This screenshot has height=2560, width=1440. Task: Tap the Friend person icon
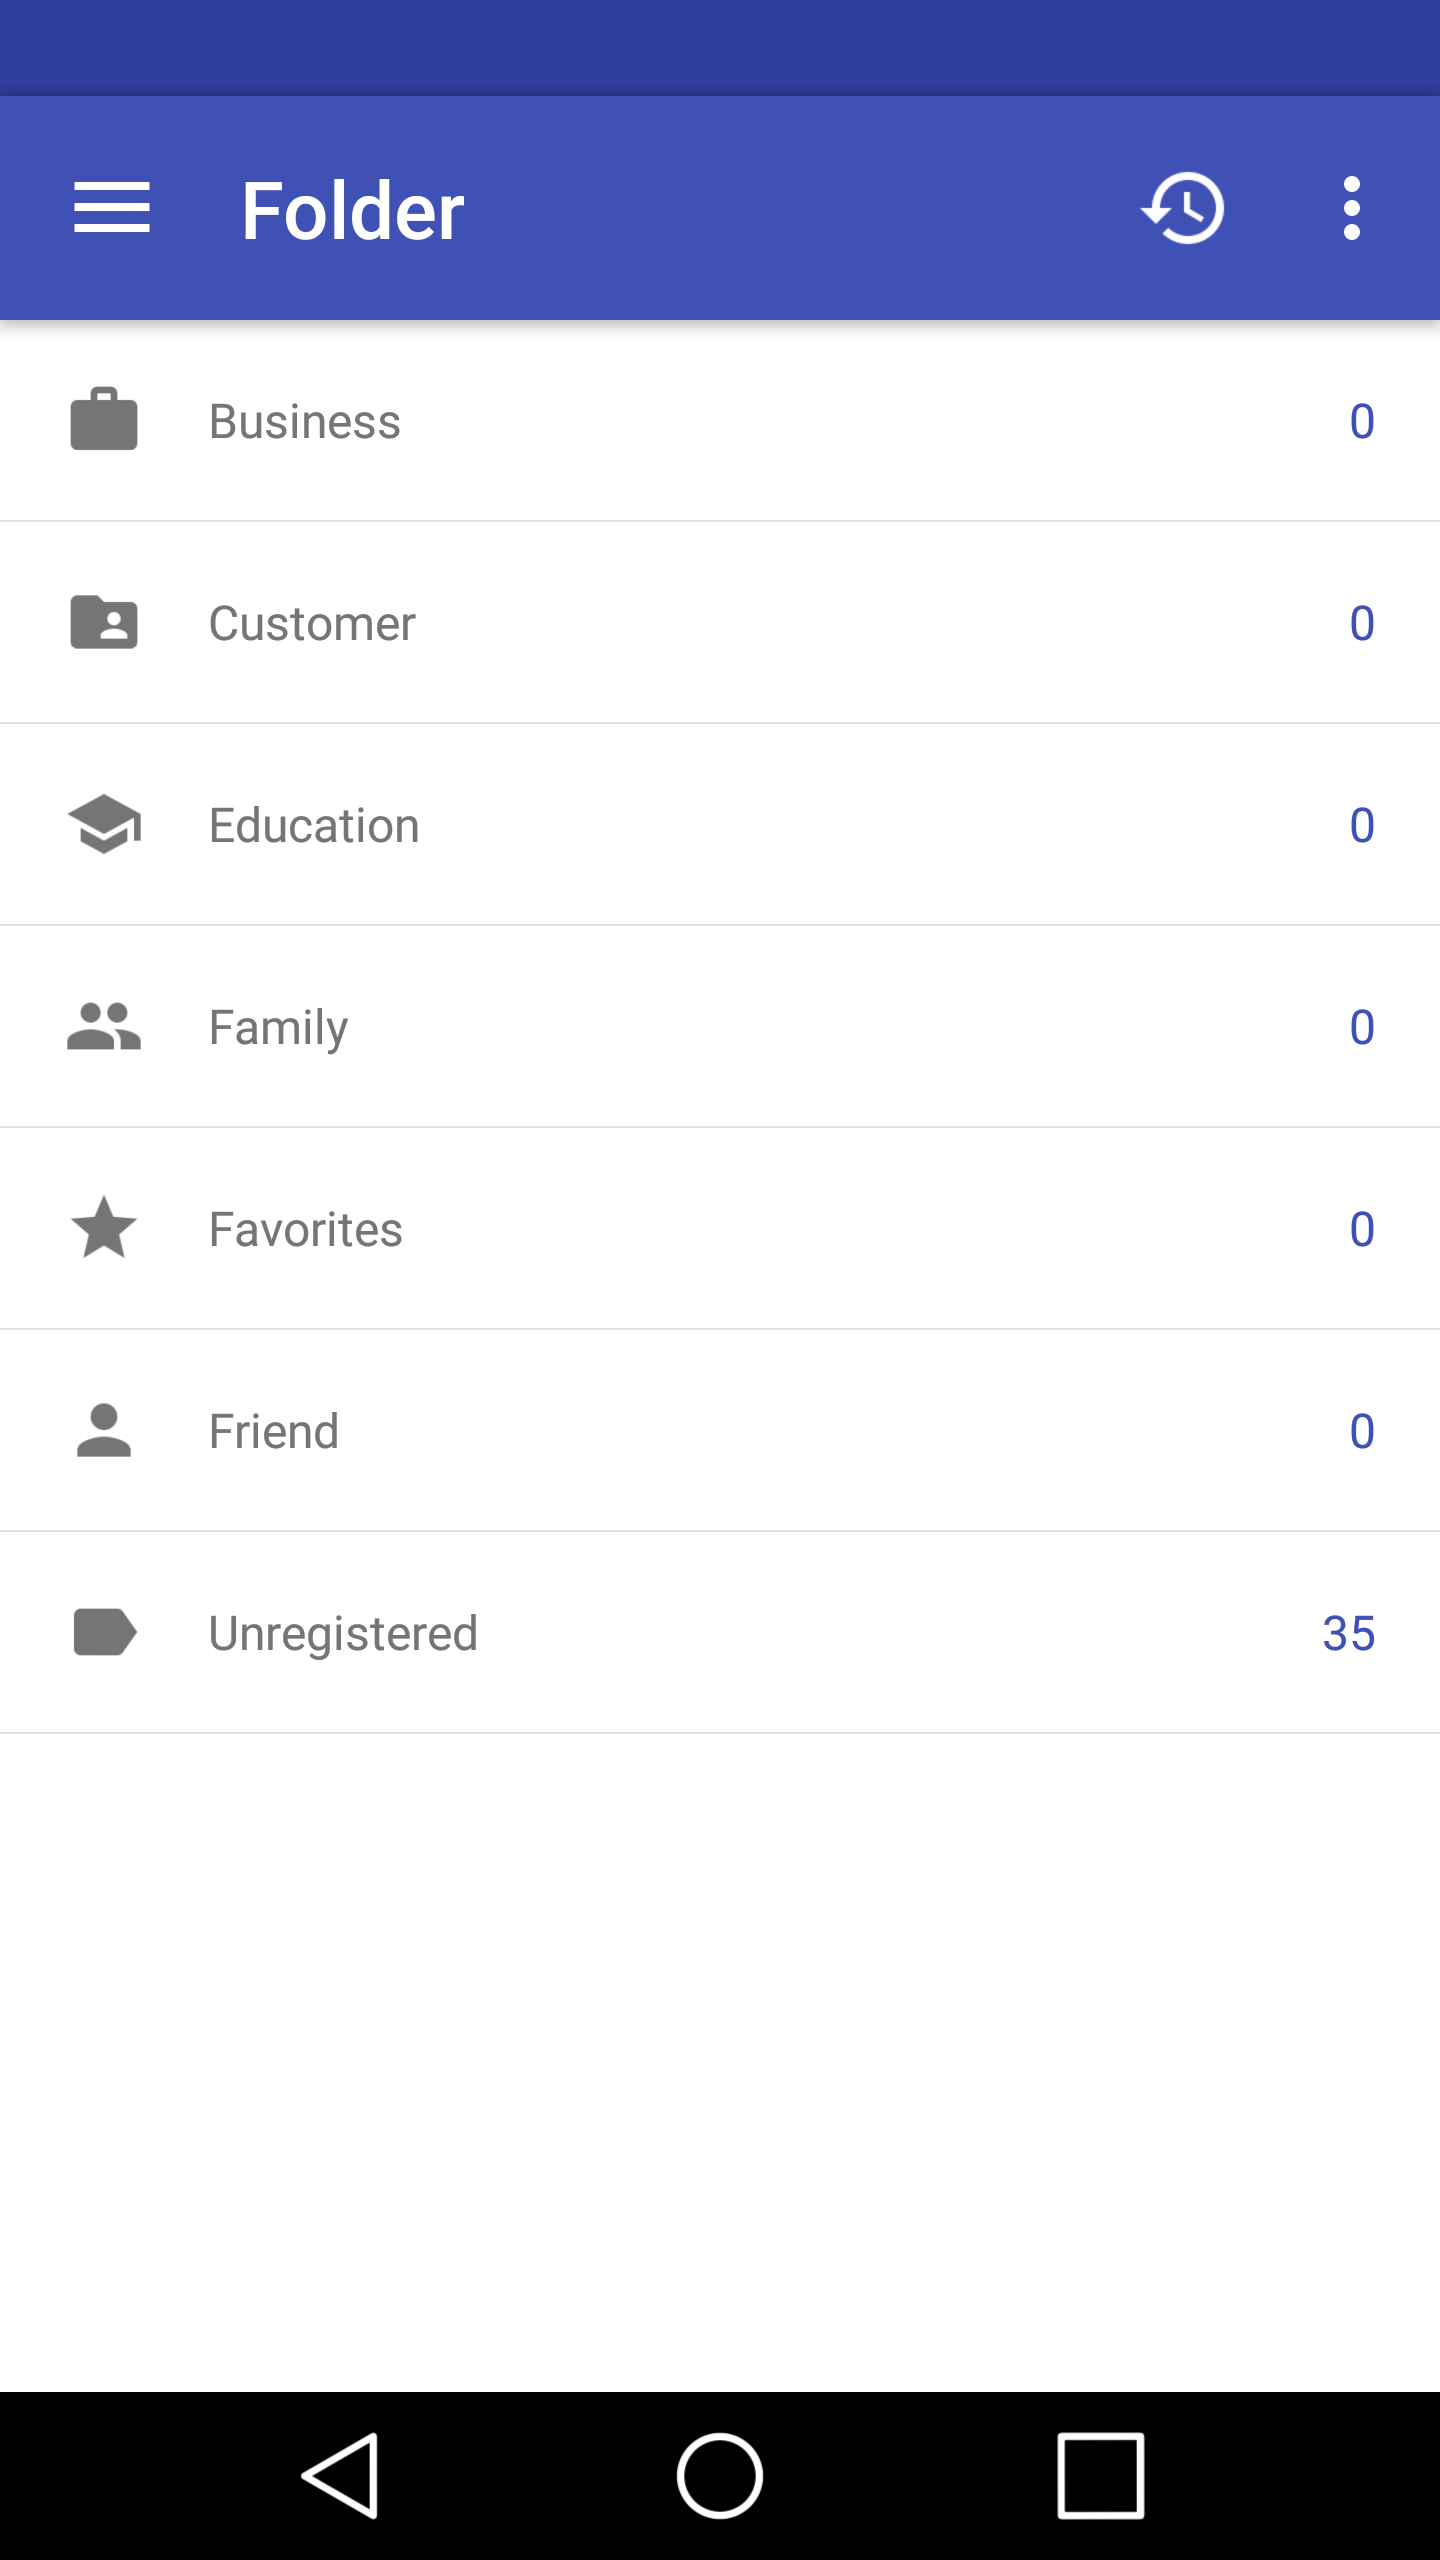104,1430
